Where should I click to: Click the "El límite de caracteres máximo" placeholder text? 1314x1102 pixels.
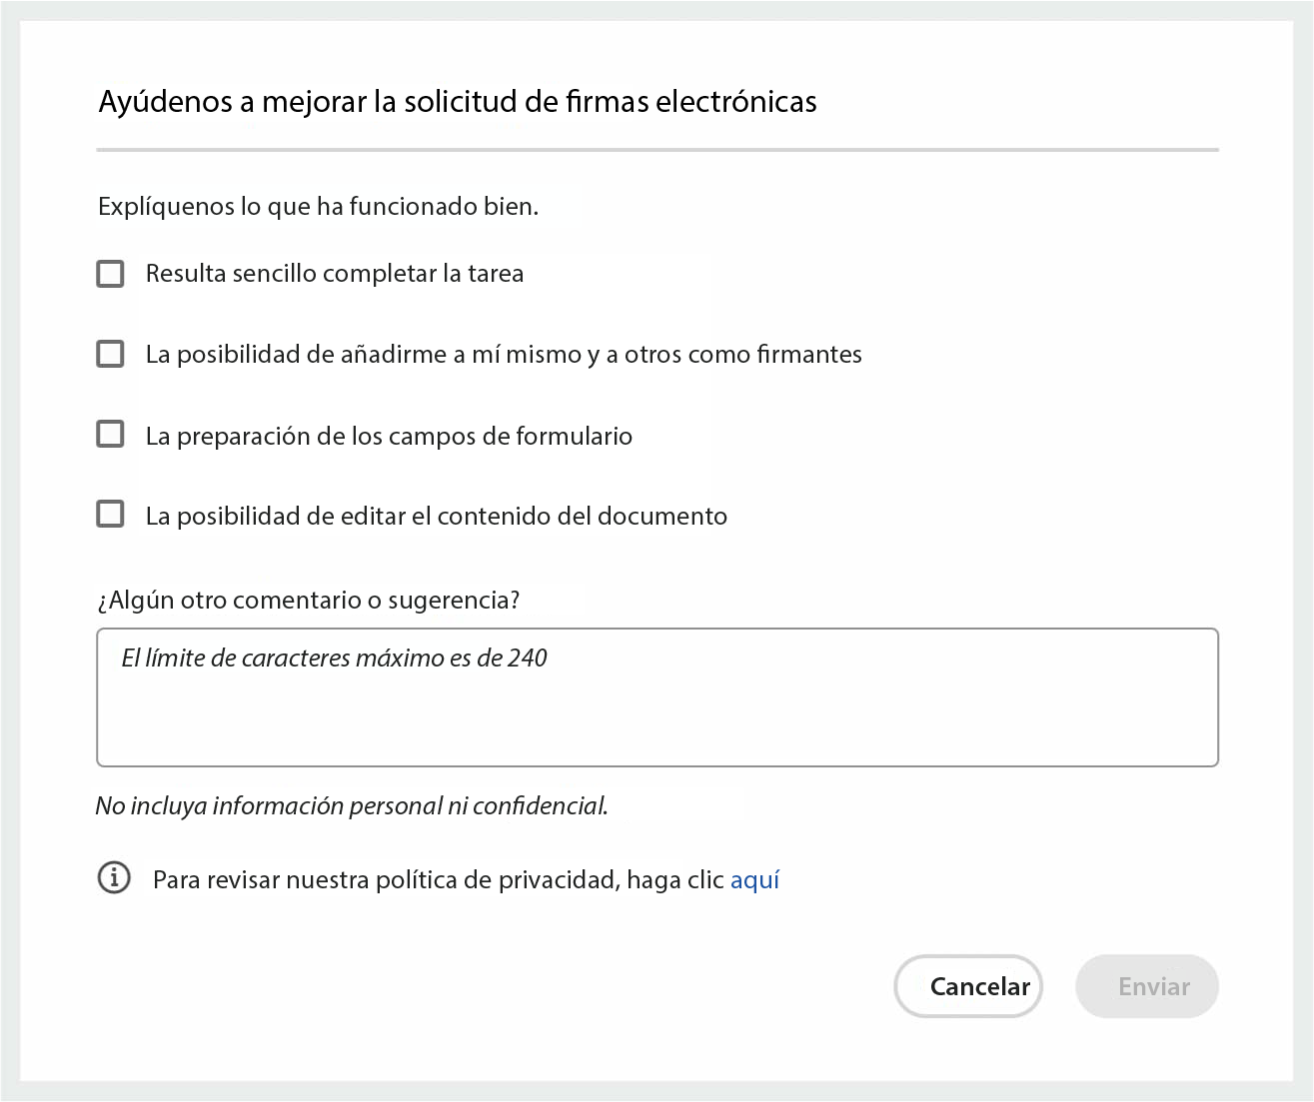[x=334, y=658]
